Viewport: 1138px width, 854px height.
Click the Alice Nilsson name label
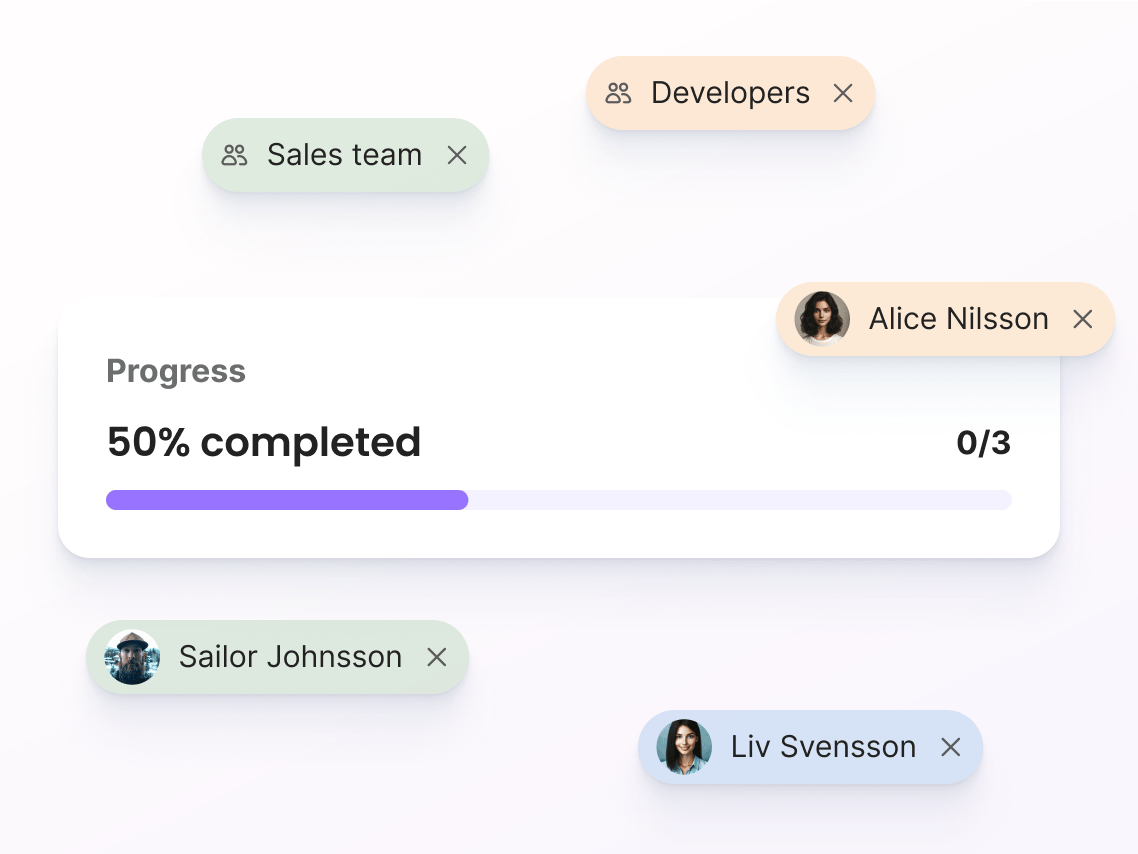click(959, 319)
